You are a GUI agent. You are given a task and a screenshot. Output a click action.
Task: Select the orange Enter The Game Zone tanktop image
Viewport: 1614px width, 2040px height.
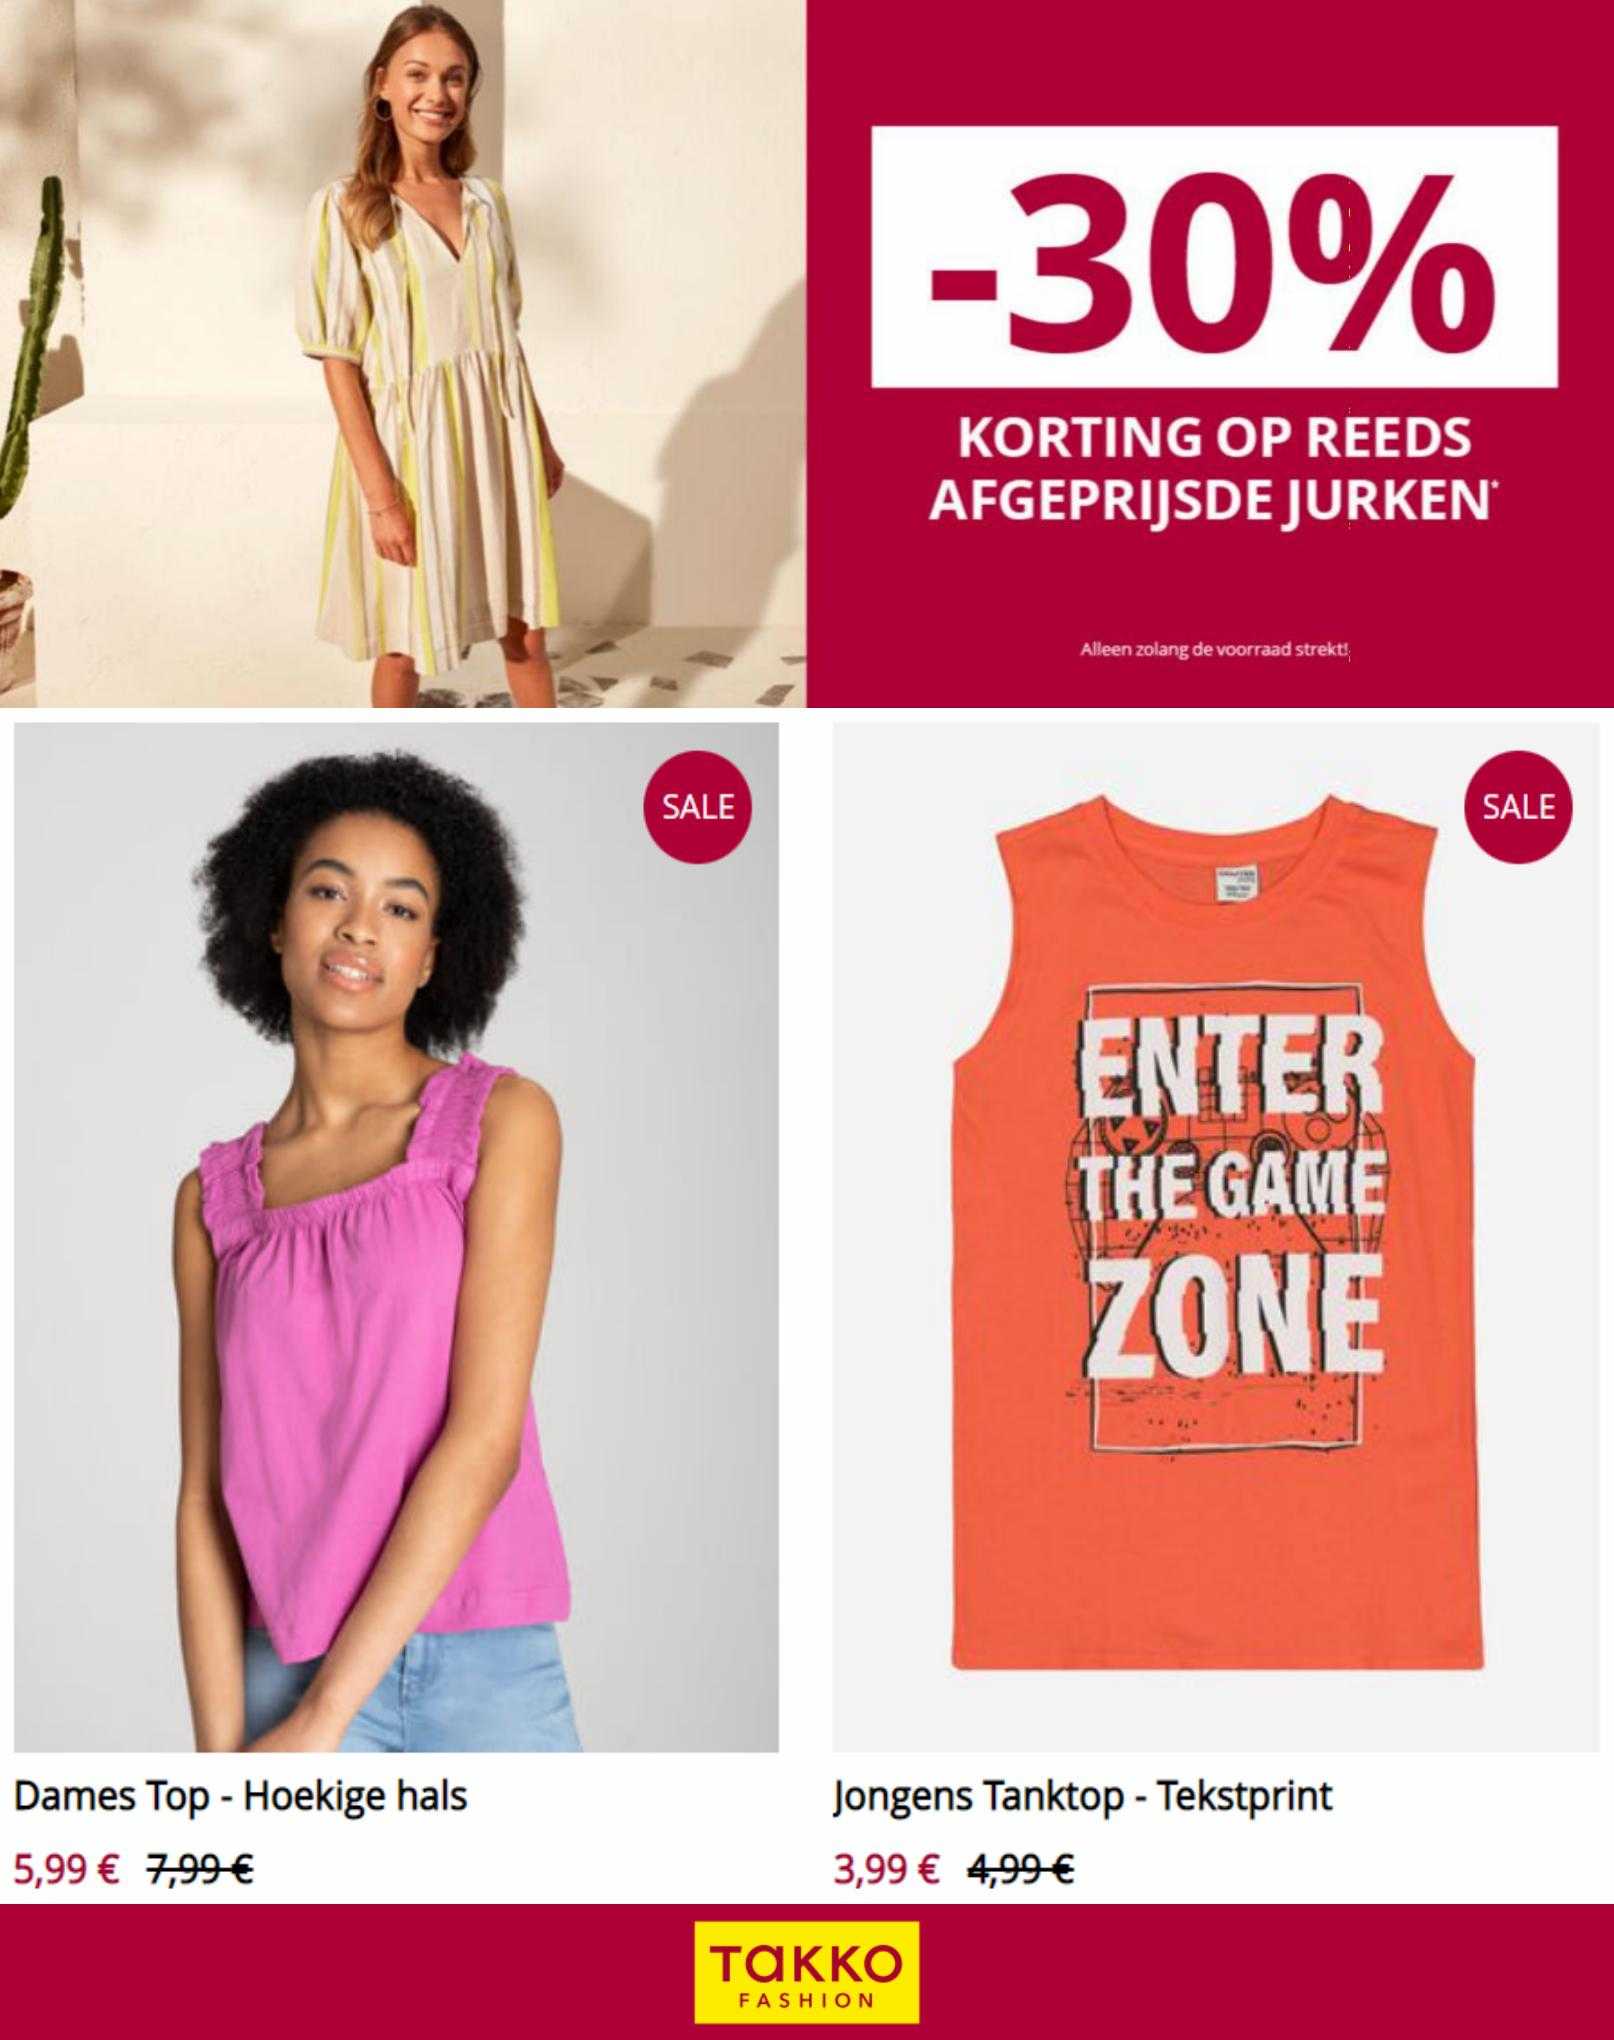(x=1216, y=1238)
